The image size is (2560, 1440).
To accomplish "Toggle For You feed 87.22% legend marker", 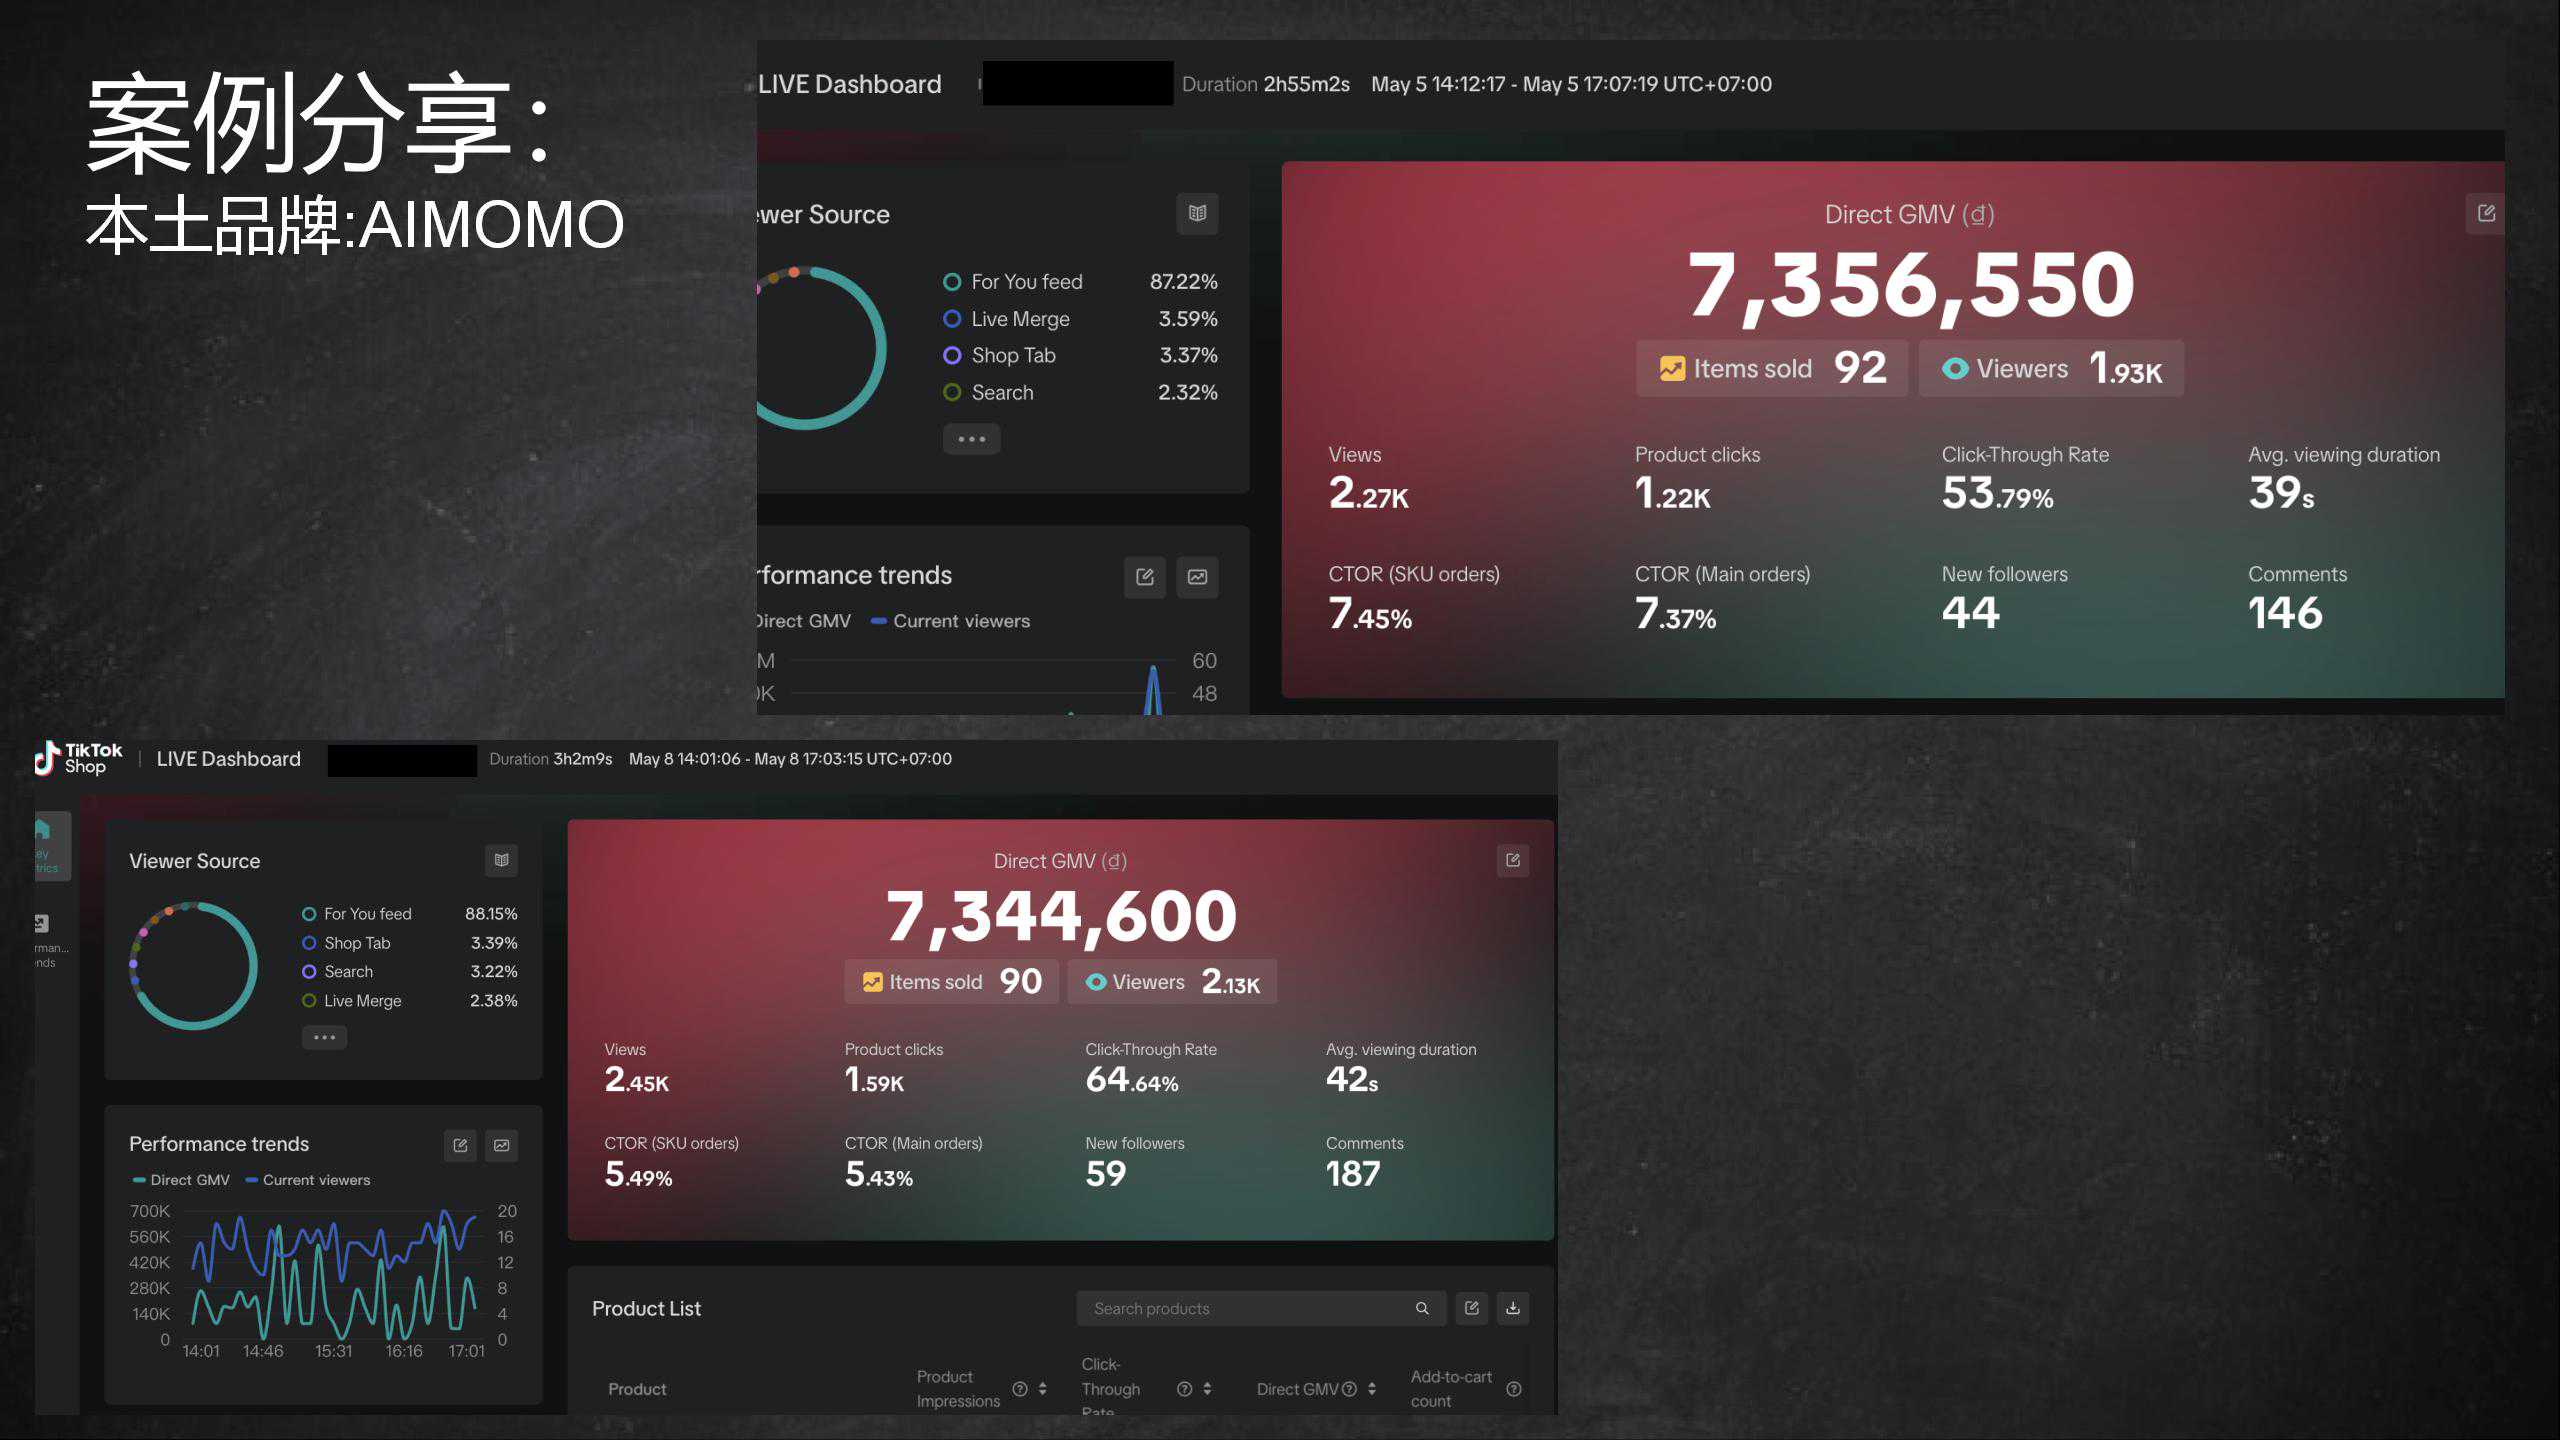I will tap(952, 282).
